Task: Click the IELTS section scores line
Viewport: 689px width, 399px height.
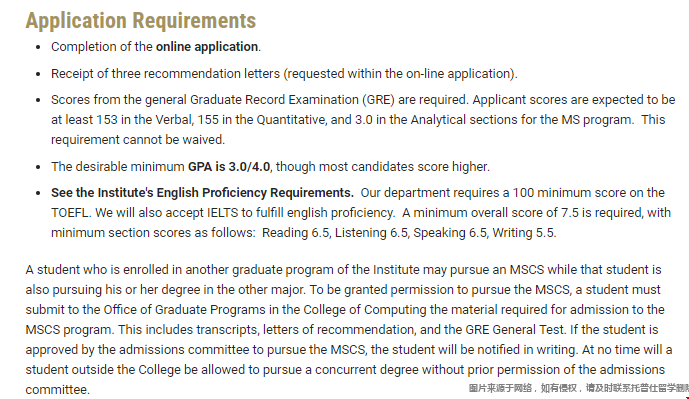Action: pos(304,232)
